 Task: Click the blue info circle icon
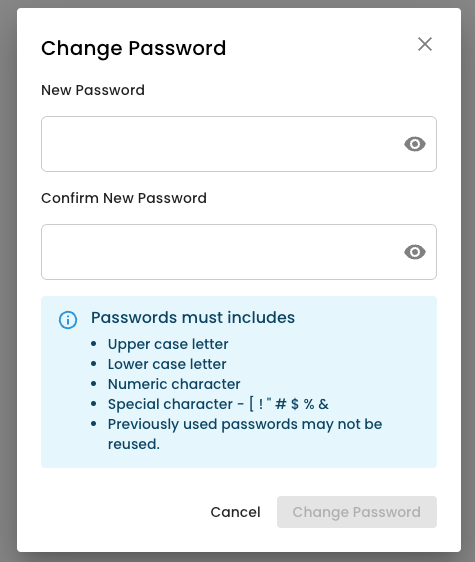68,320
